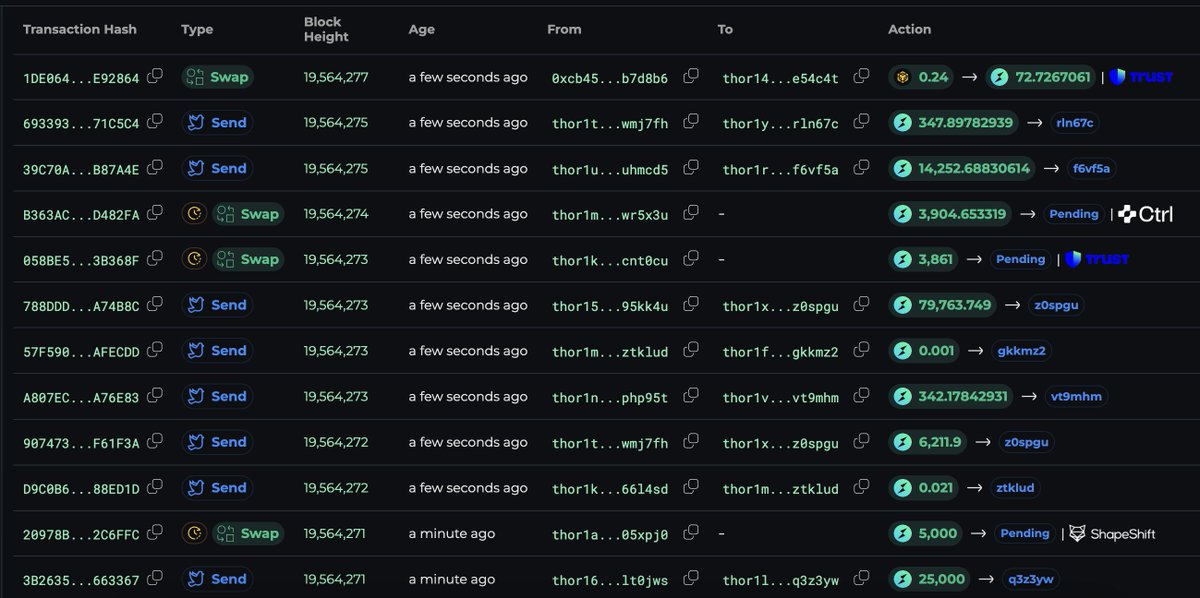The height and width of the screenshot is (598, 1200).
Task: Copy transaction hash 058BE5...3B368F
Action: (155, 259)
